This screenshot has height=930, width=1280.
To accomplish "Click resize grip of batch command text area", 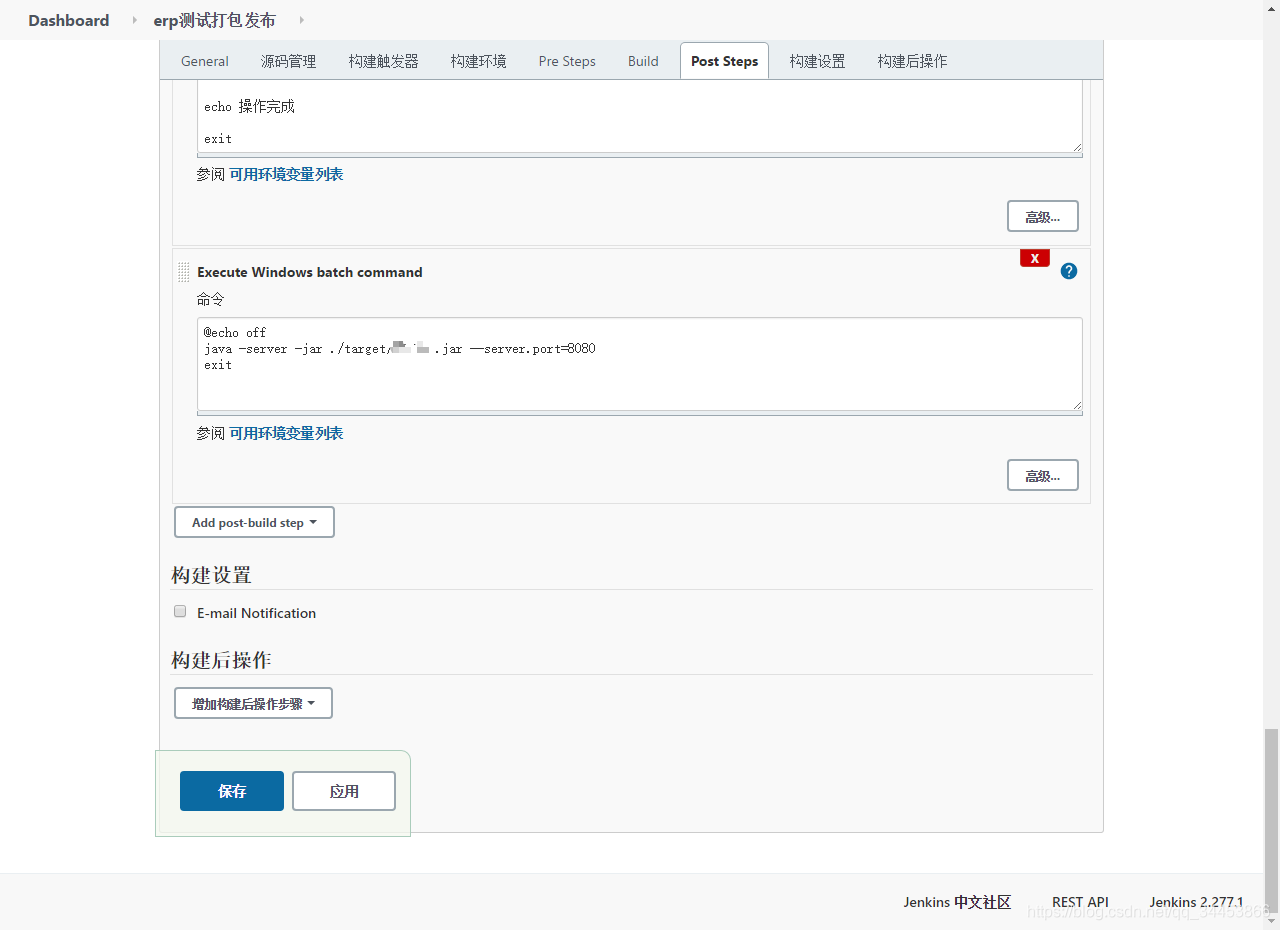I will (x=1076, y=404).
